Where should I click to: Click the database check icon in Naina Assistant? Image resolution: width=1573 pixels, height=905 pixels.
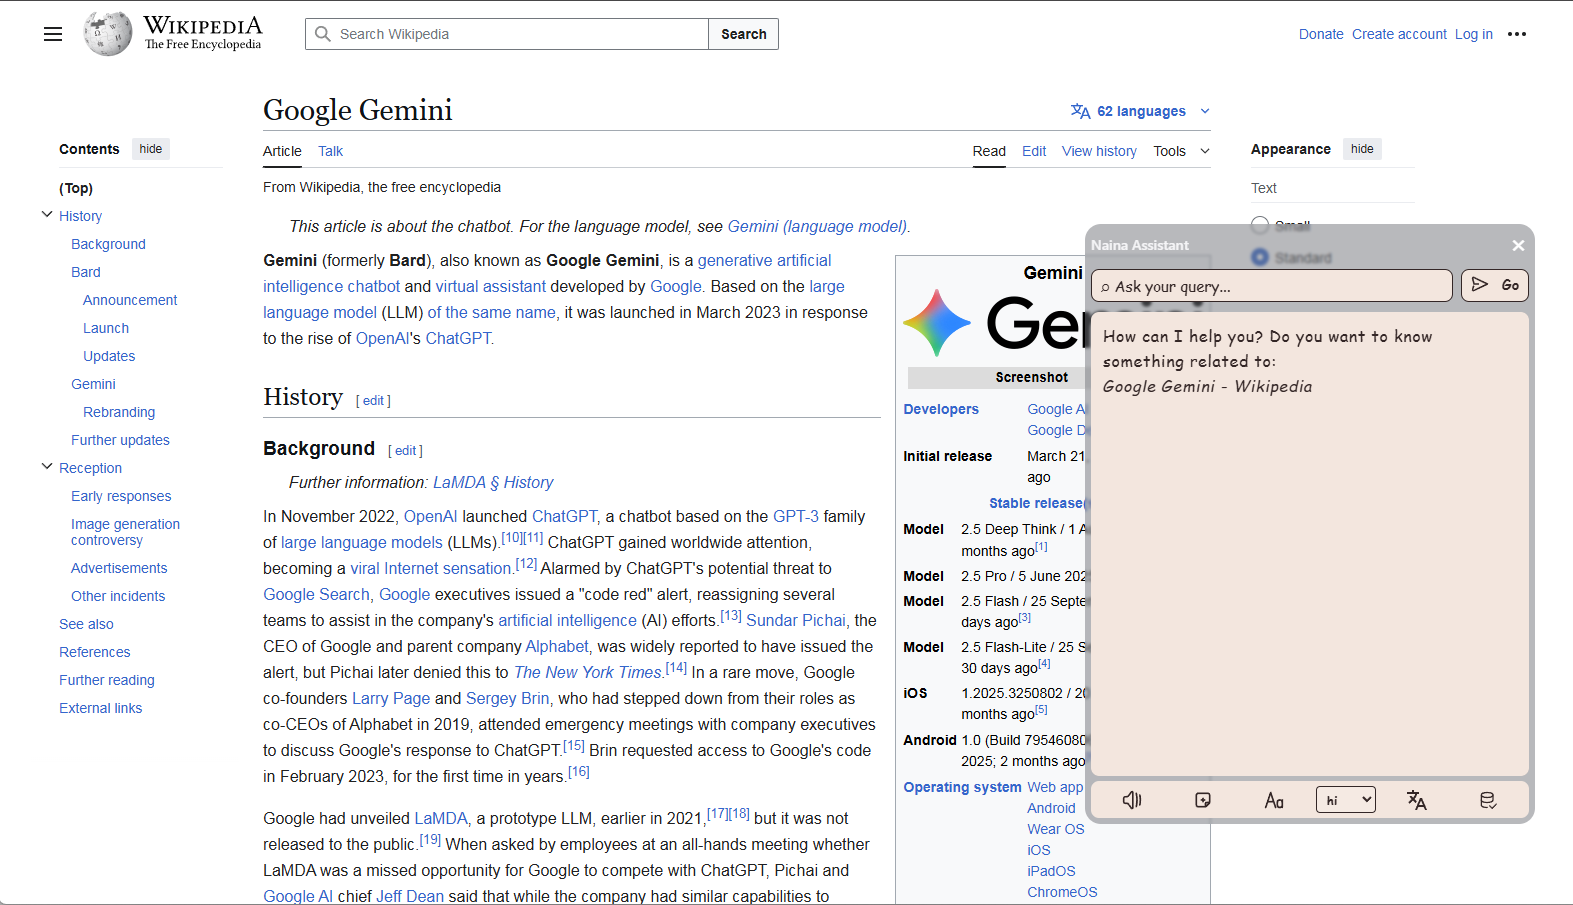[x=1488, y=800]
